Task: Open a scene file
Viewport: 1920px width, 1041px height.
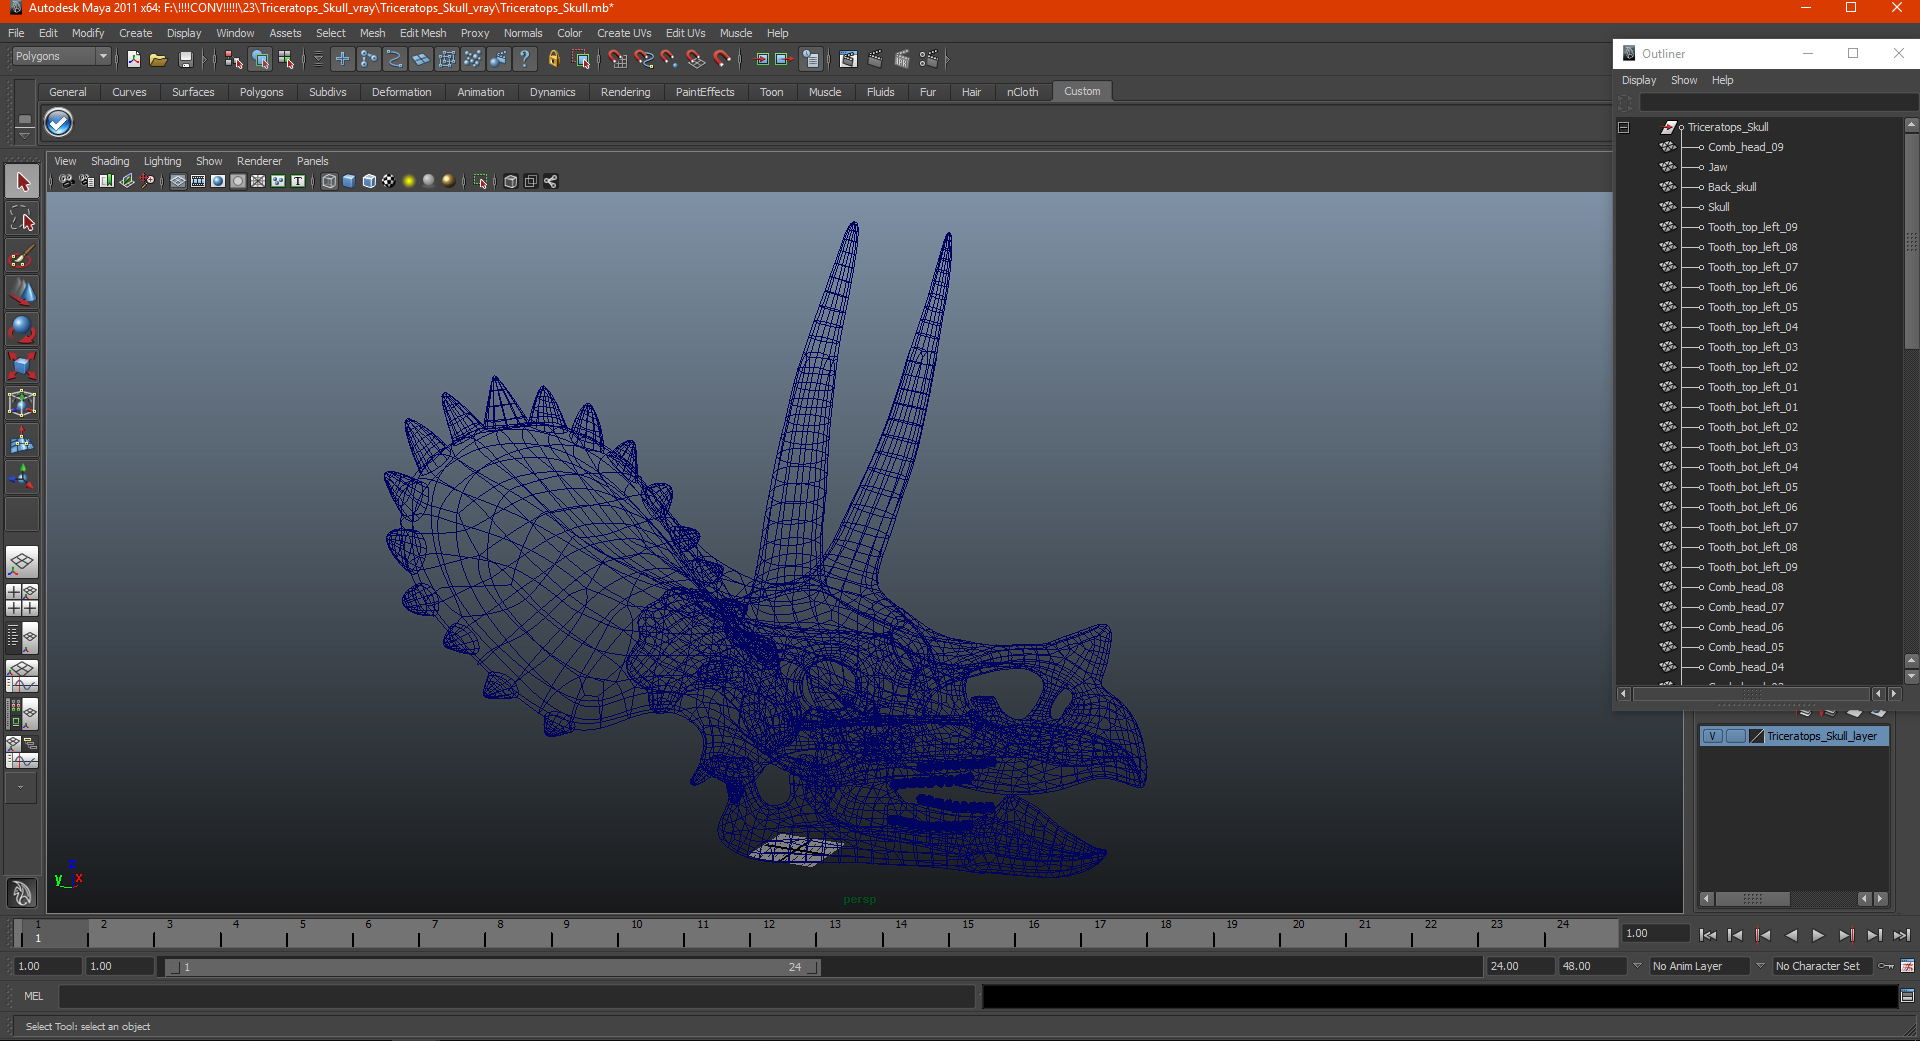Action: point(158,59)
